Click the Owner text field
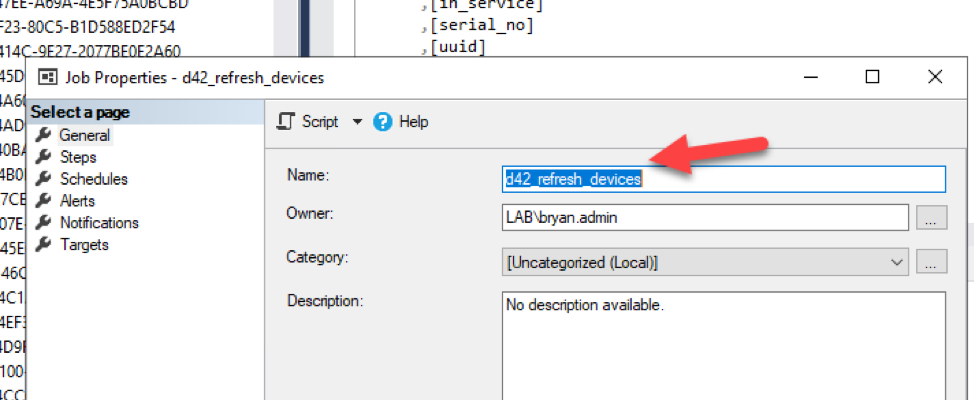 (705, 217)
